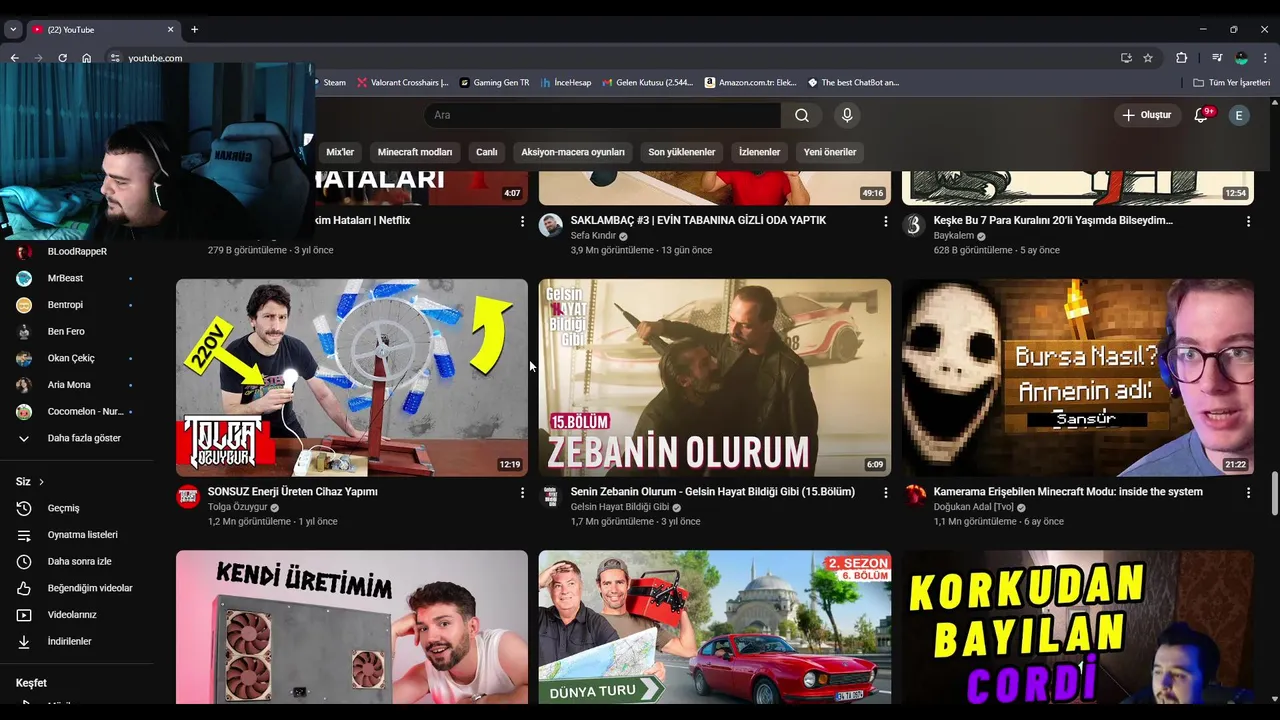Image resolution: width=1280 pixels, height=720 pixels.
Task: Open account avatar menu labeled E
Action: click(x=1238, y=115)
